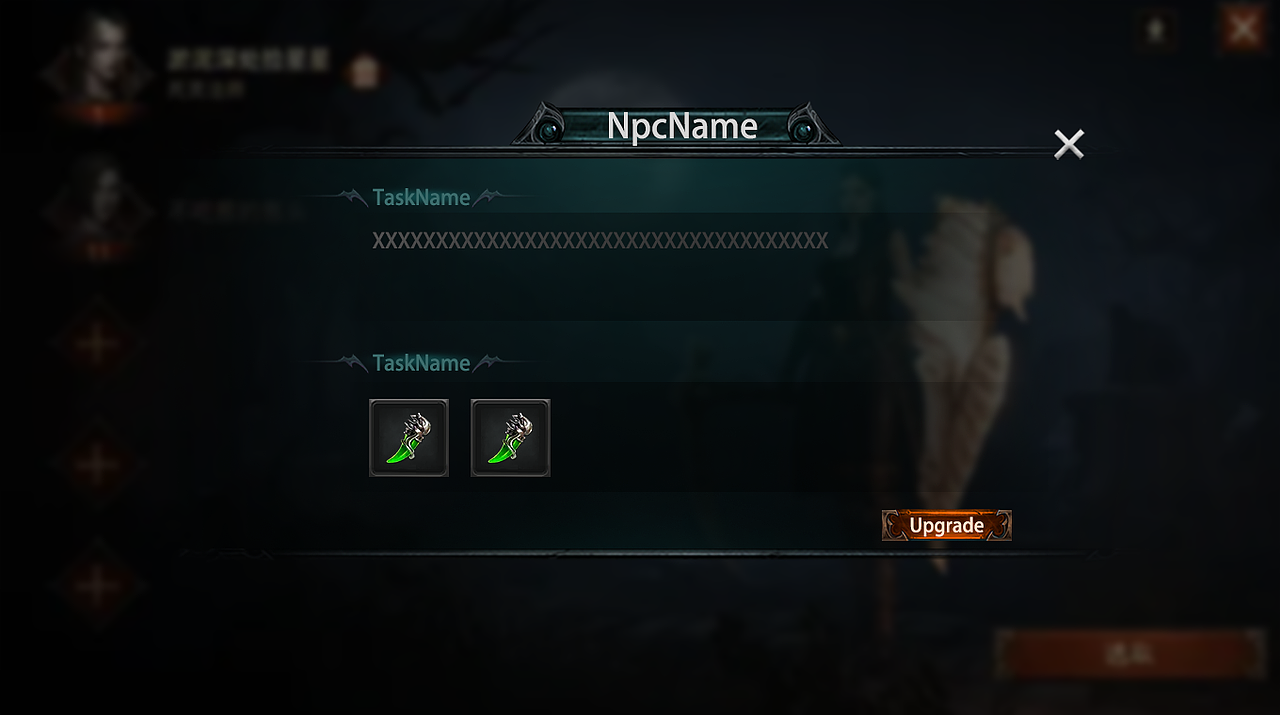
Task: Select the top character portrait in sidebar
Action: 97,65
